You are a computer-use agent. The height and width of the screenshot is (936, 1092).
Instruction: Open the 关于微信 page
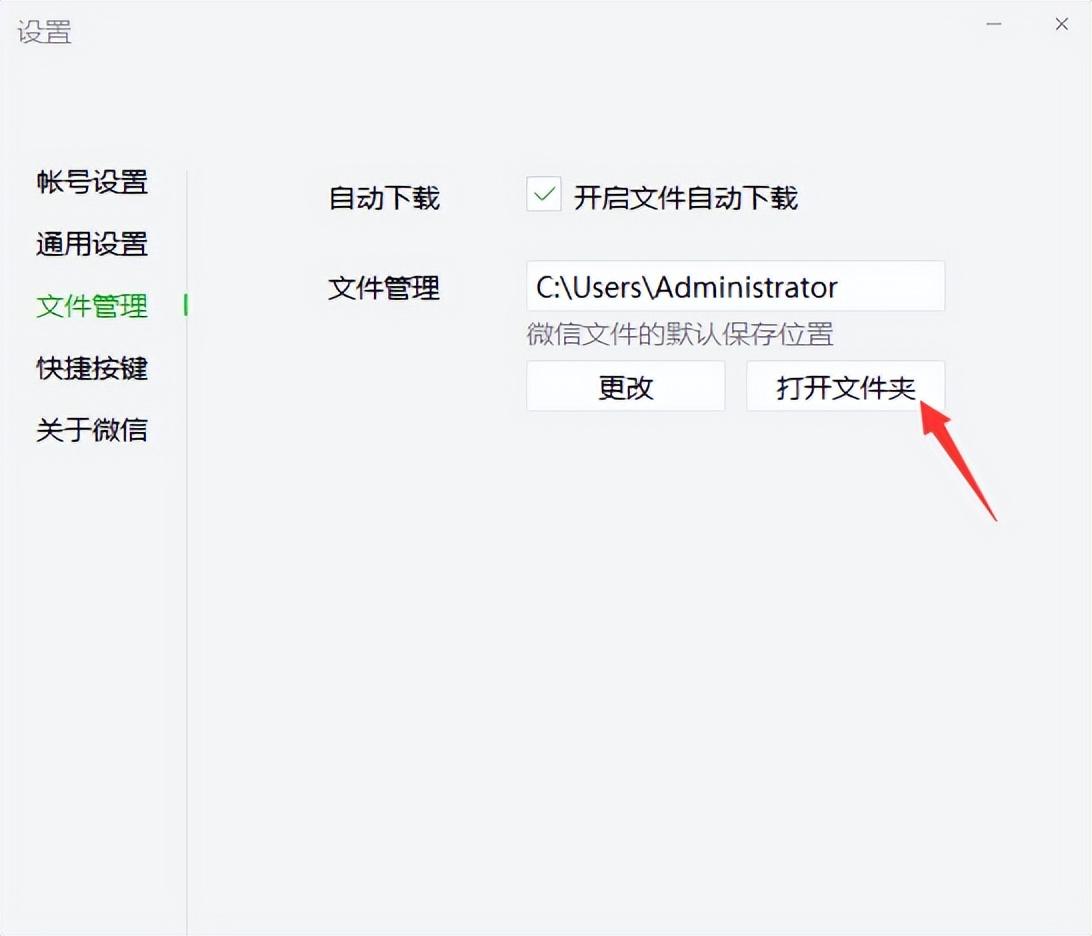92,430
